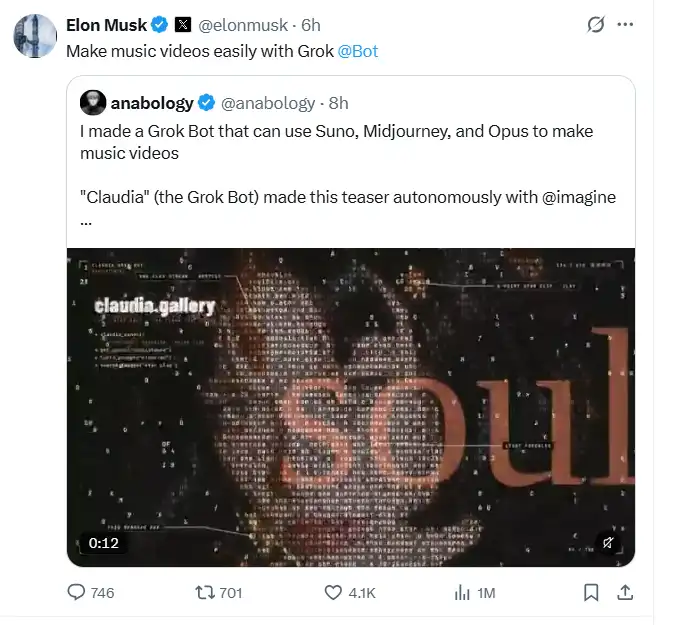Open the @Bot mention link
Screen dimensions: 679x625
pos(357,51)
